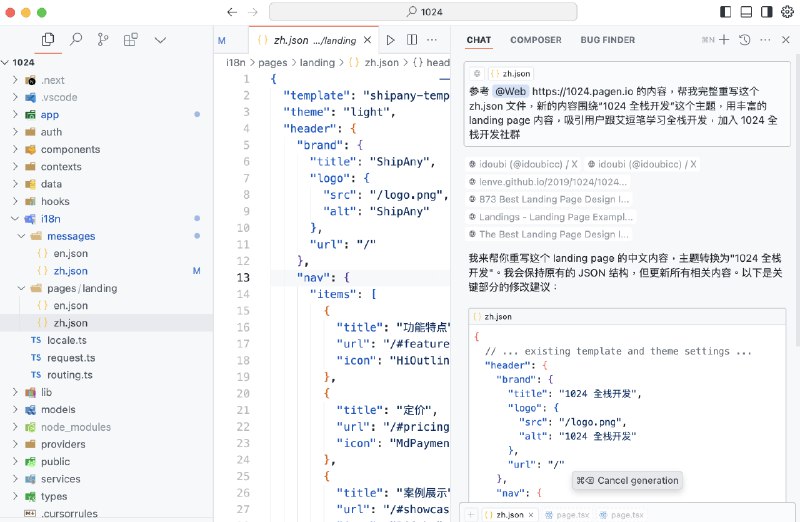This screenshot has height=522, width=800.
Task: Toggle the bottom panel layout icon
Action: click(746, 12)
